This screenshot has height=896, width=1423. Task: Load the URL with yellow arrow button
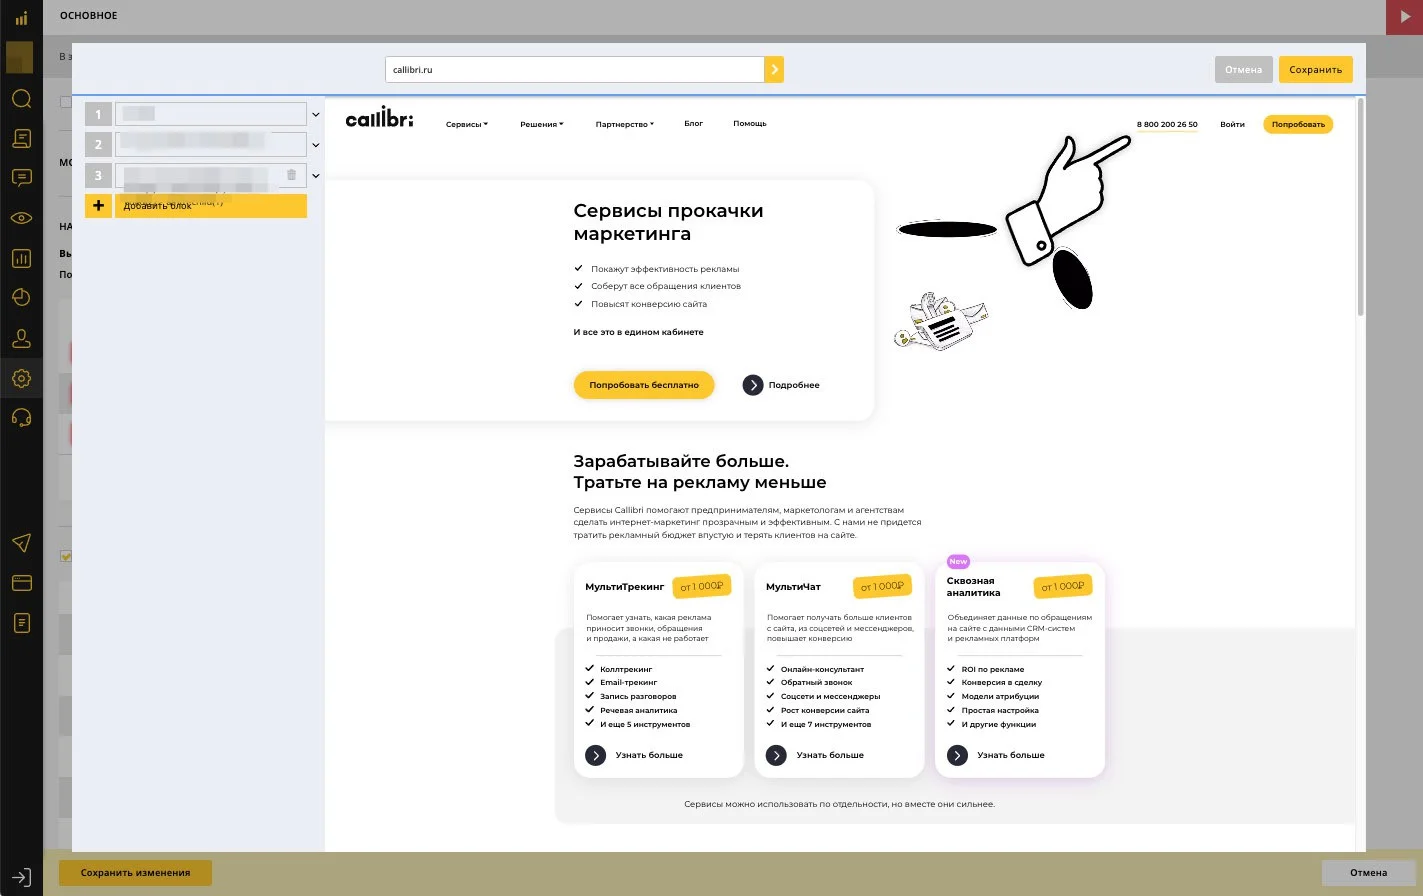774,70
